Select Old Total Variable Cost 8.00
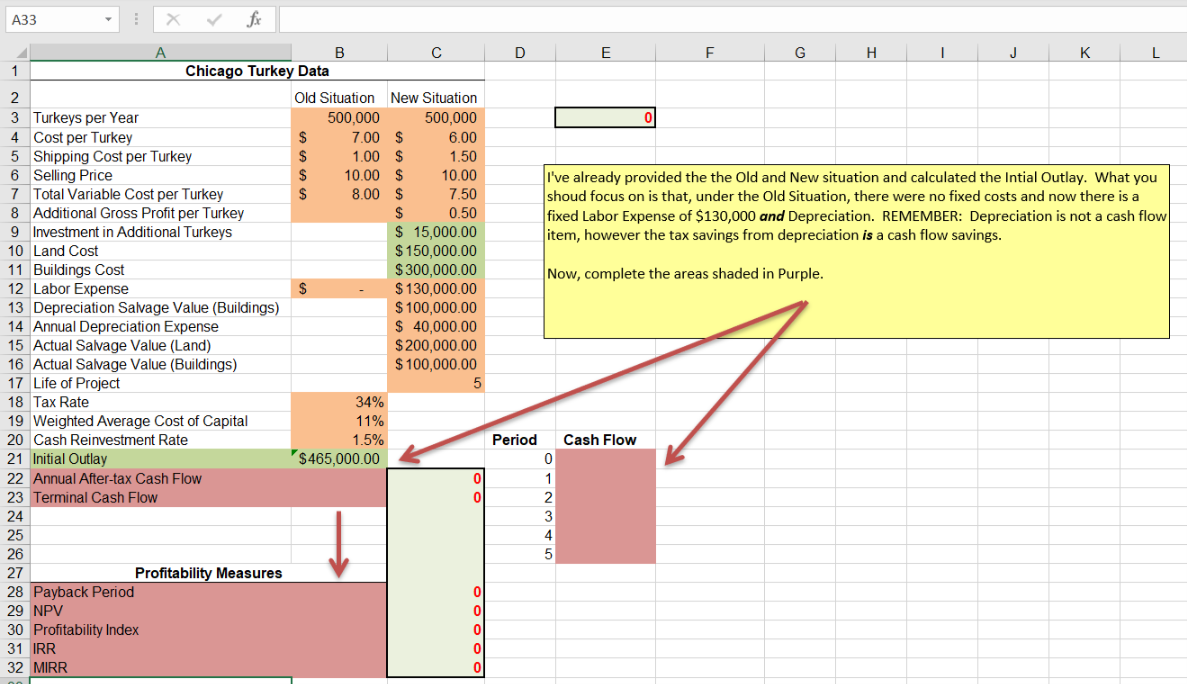Viewport: 1187px width, 684px height. pyautogui.click(x=339, y=194)
